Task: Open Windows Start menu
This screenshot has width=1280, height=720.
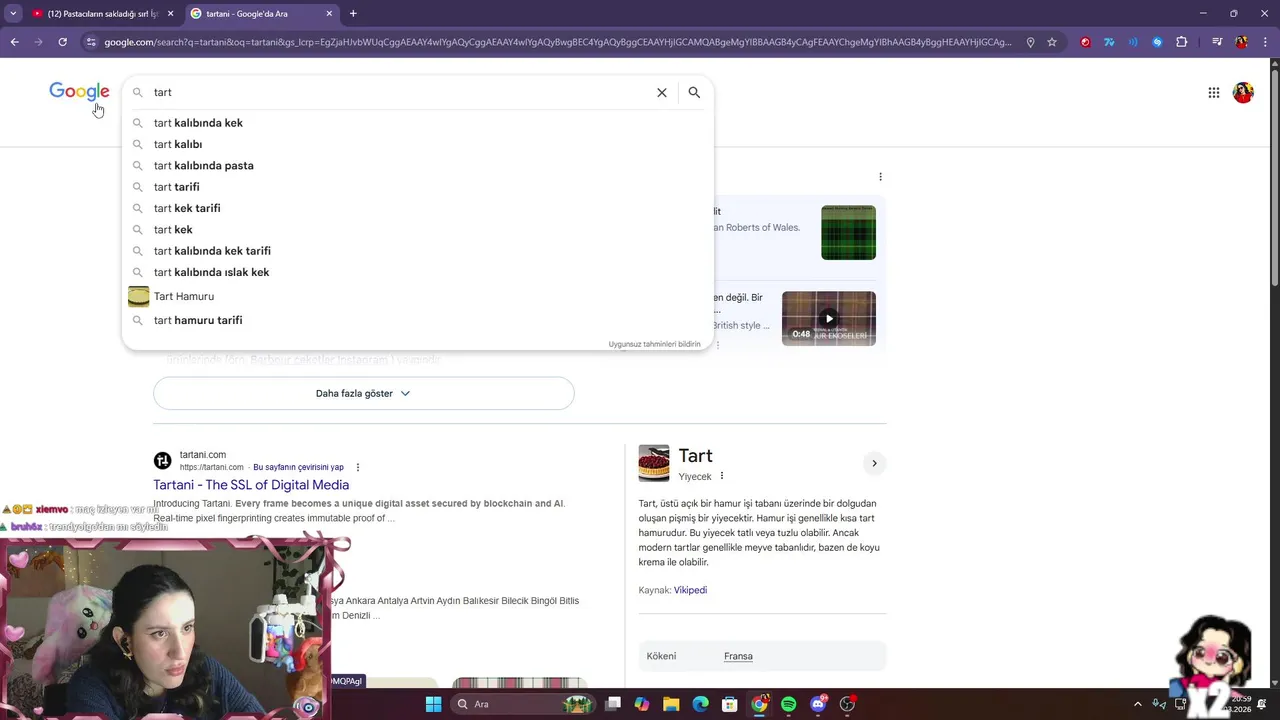Action: (433, 704)
